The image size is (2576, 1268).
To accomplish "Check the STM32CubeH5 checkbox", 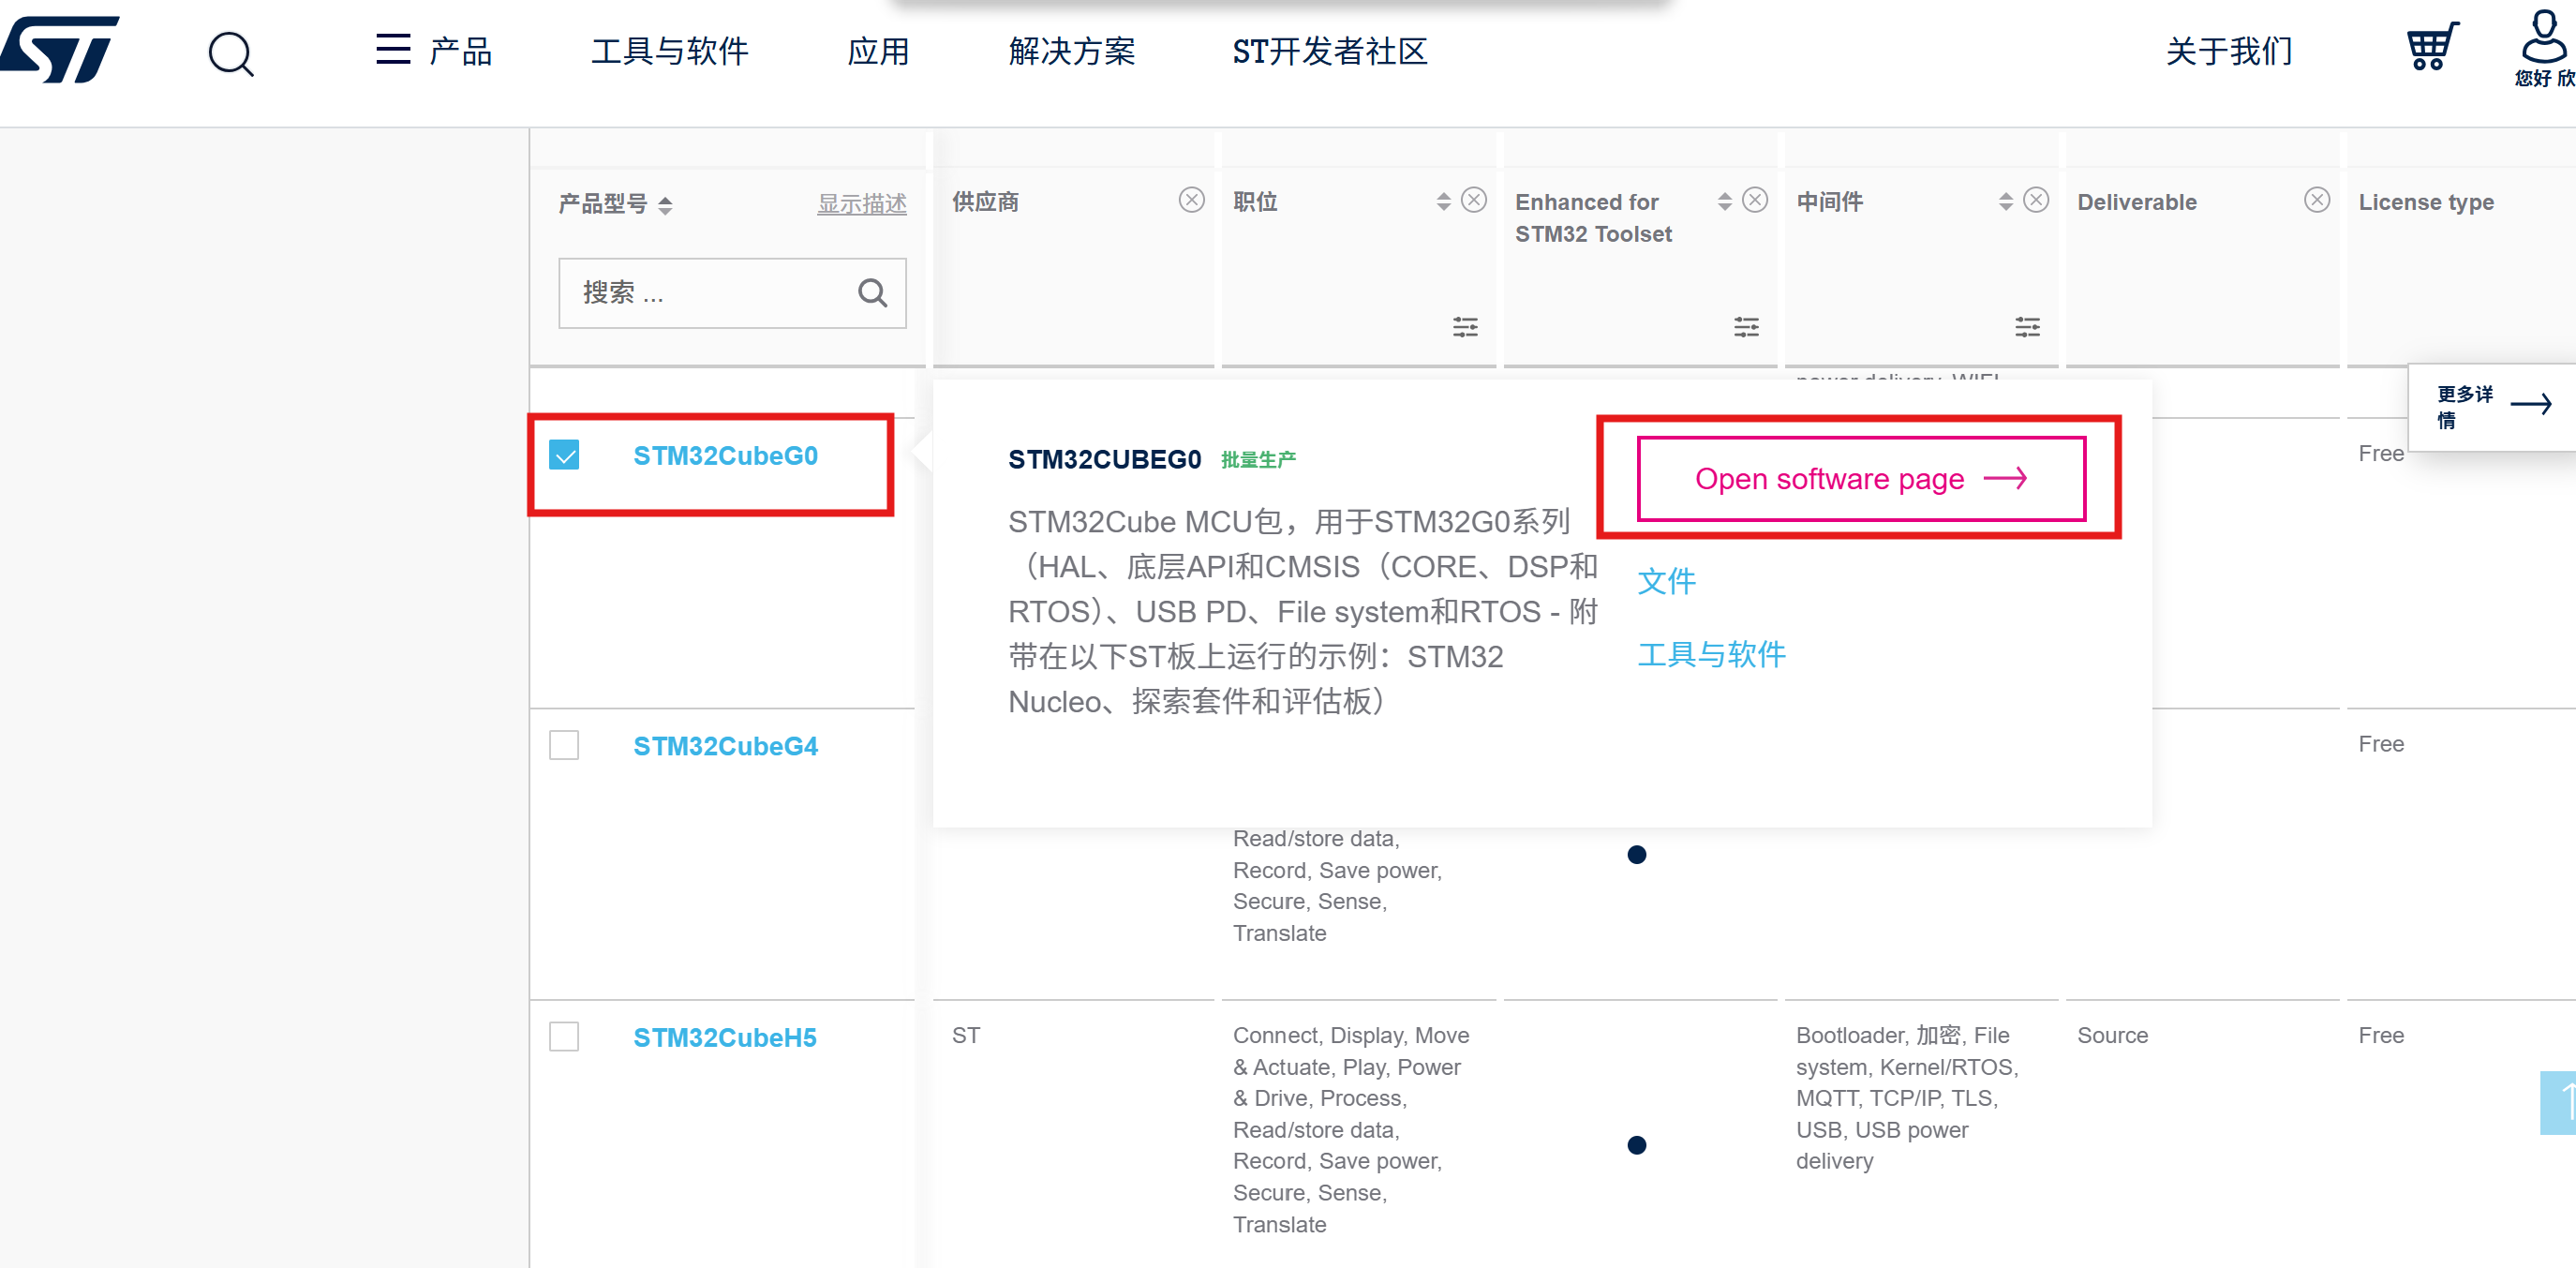I will click(564, 1036).
